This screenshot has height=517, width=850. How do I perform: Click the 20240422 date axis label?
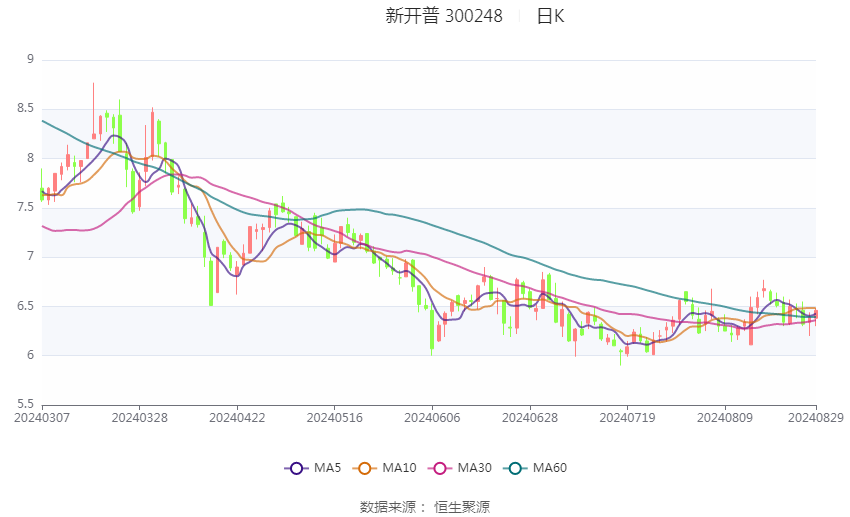(x=237, y=418)
